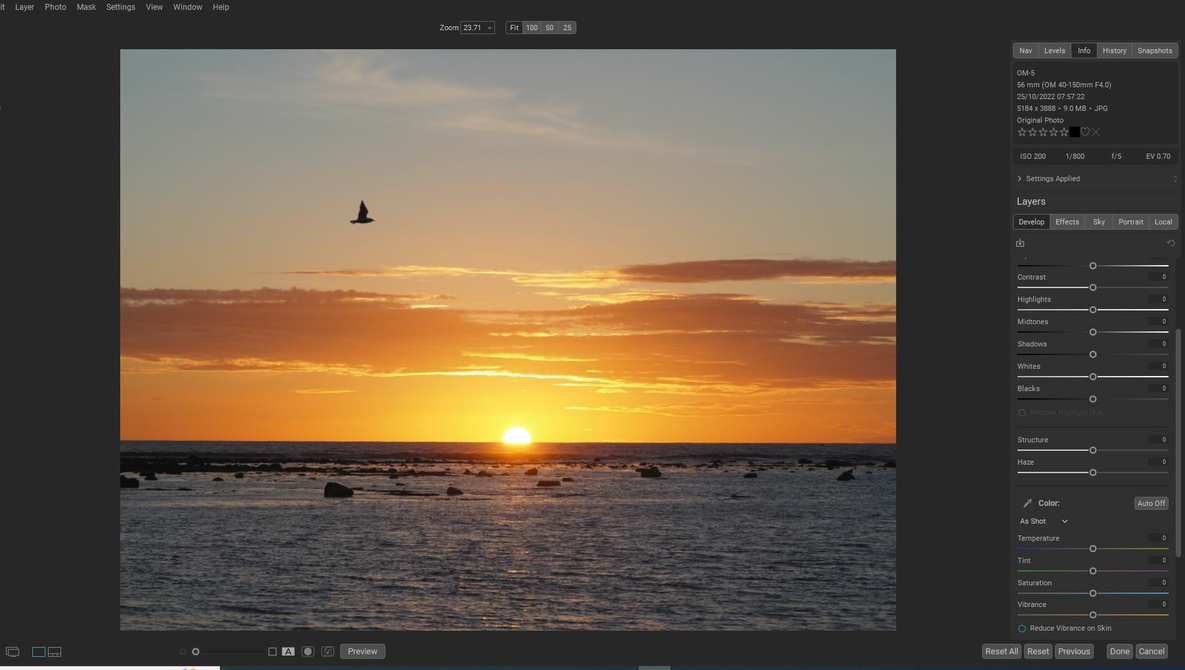Screen dimensions: 1185x670
Task: Click the heart like icon in Info panel
Action: (1085, 132)
